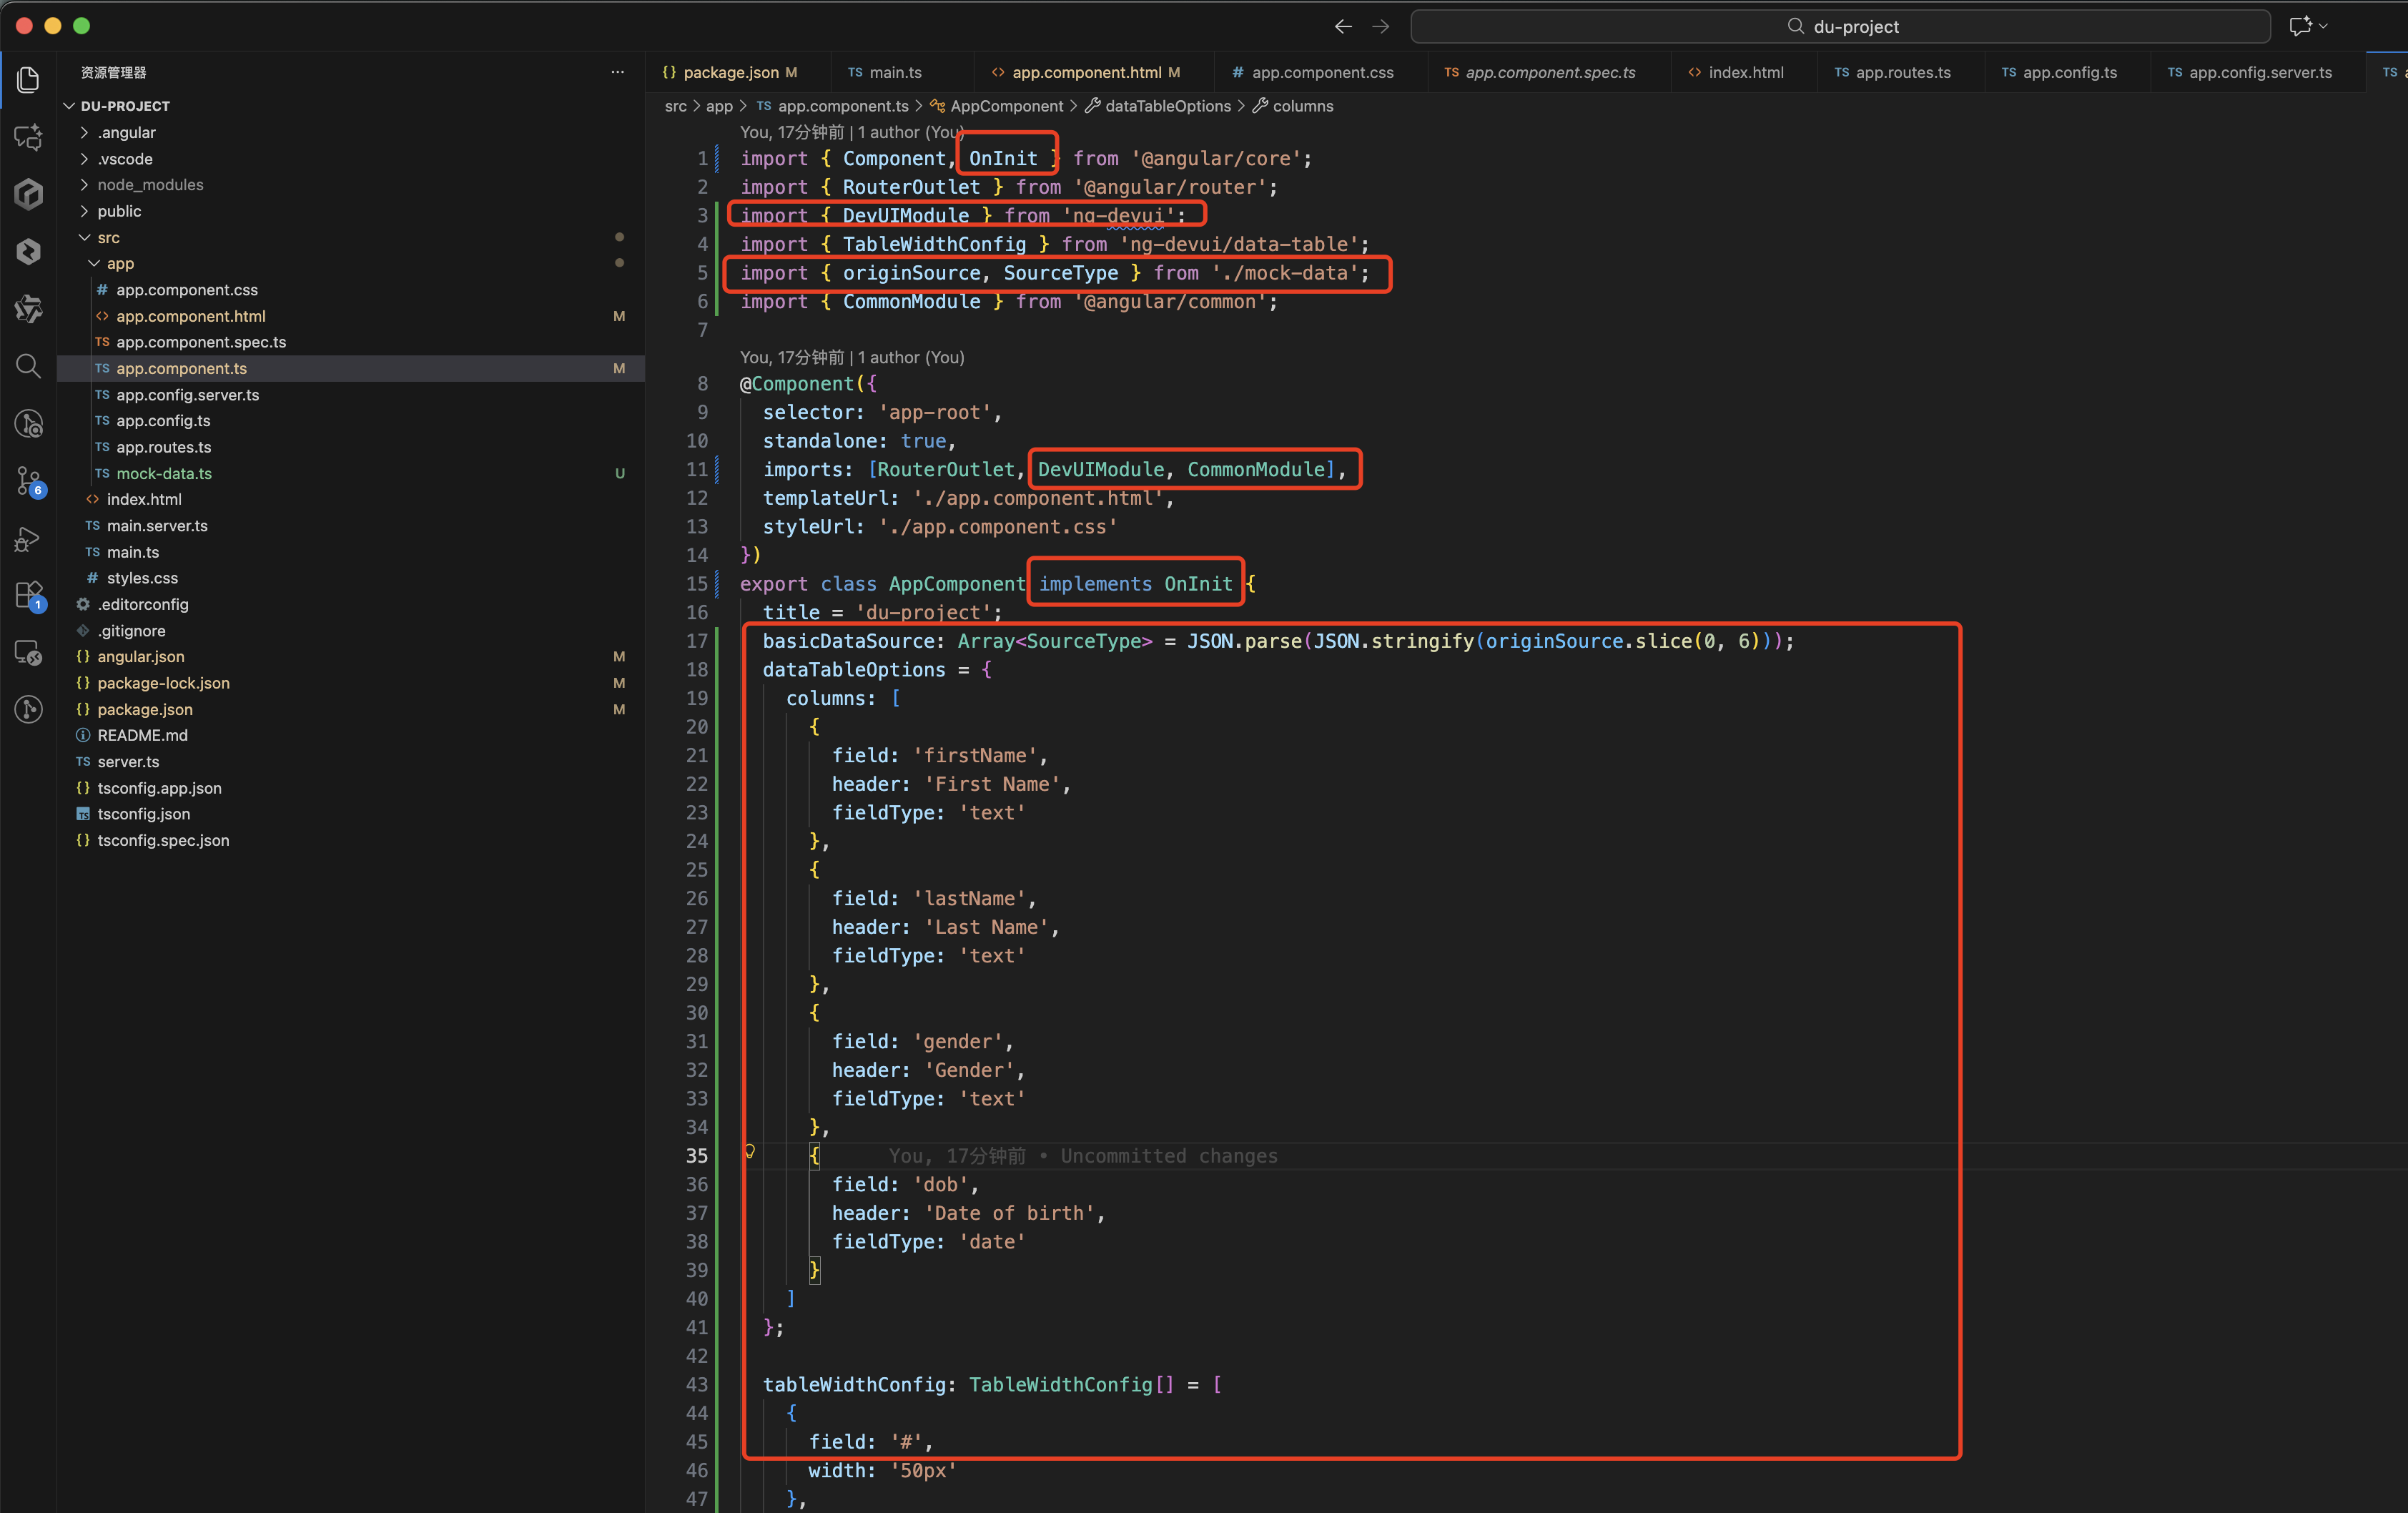
Task: Open the Remote Explorer icon
Action: (28, 653)
